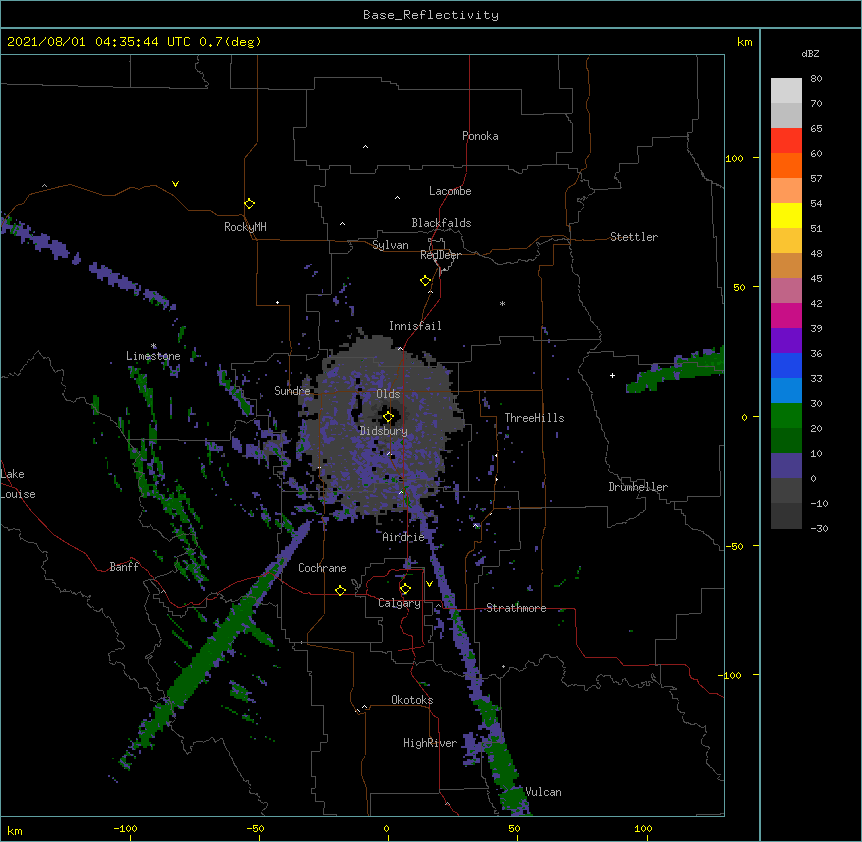Click the Sundre town label
The width and height of the screenshot is (862, 842).
click(x=292, y=391)
